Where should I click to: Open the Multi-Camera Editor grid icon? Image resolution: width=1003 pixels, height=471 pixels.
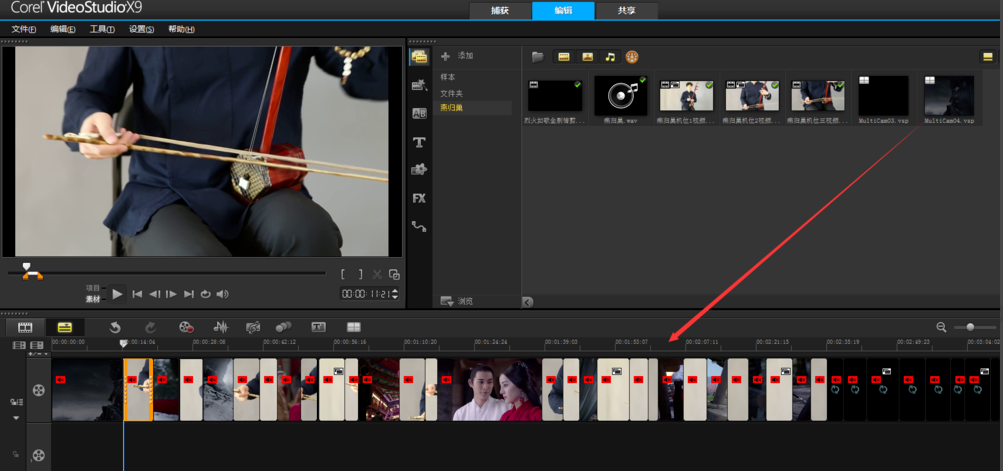[x=353, y=327]
